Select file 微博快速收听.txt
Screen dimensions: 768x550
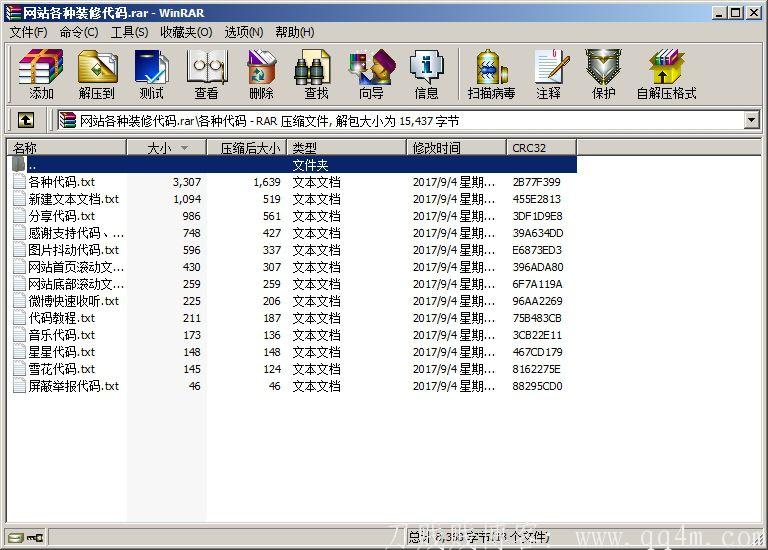73,301
